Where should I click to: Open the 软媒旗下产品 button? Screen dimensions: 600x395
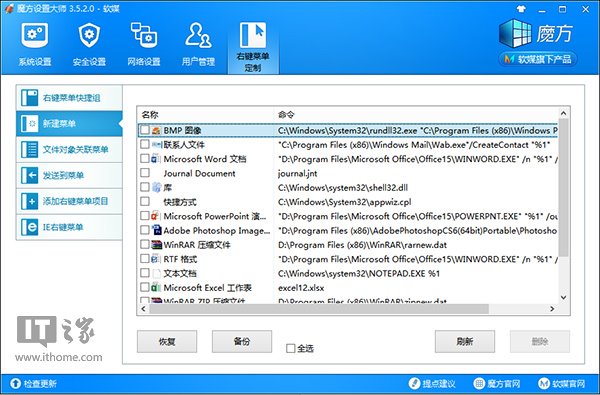[x=538, y=59]
